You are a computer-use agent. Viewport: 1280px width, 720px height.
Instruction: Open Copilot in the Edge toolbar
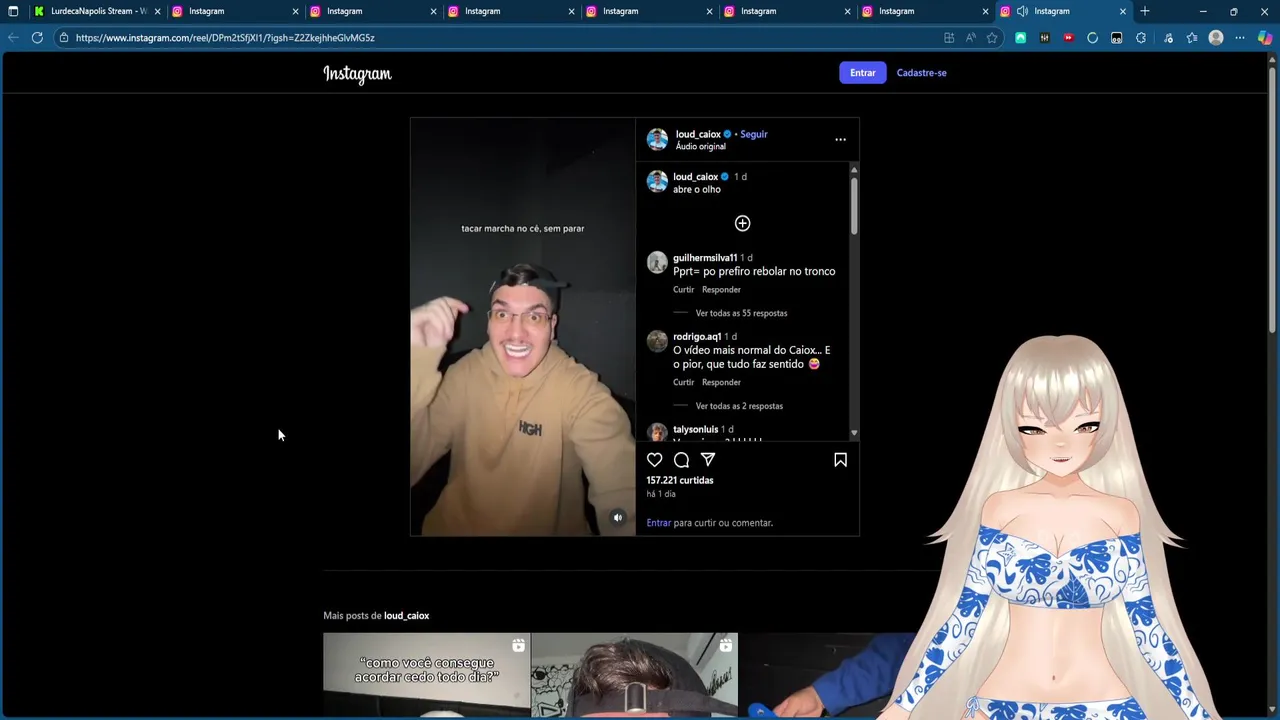point(1265,38)
